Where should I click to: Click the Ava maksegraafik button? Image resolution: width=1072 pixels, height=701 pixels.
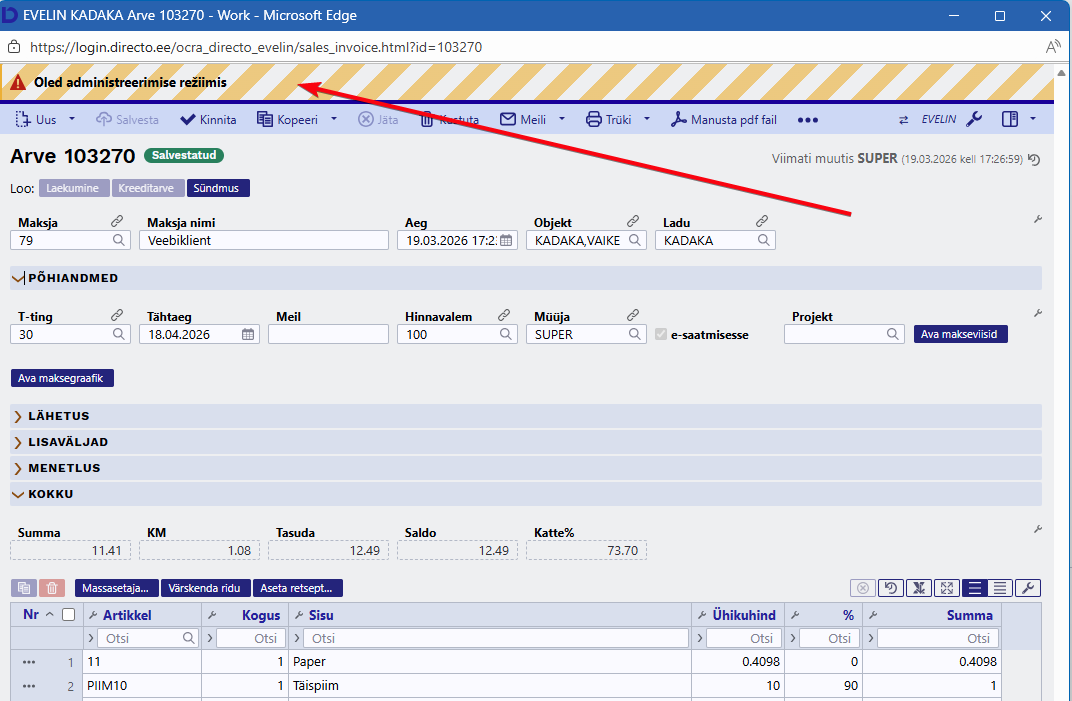tap(63, 378)
